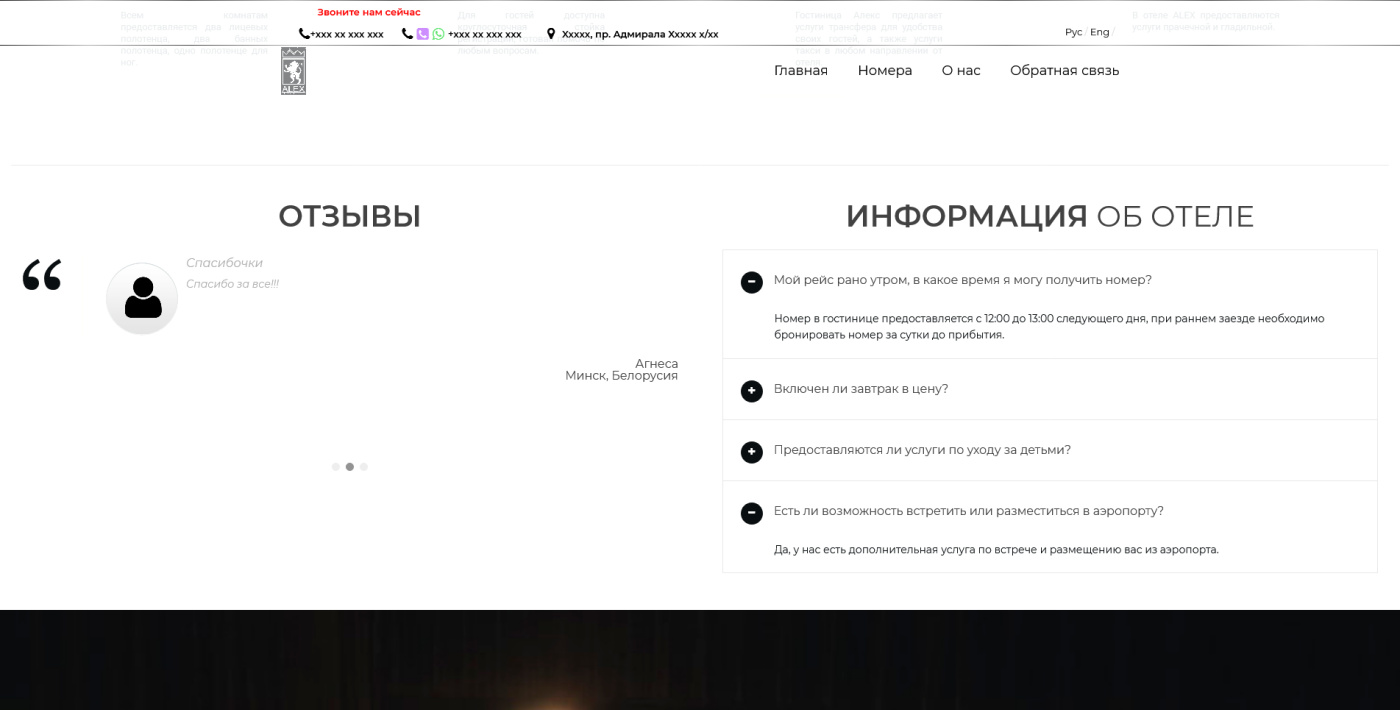Click the first phone handset icon

[304, 34]
